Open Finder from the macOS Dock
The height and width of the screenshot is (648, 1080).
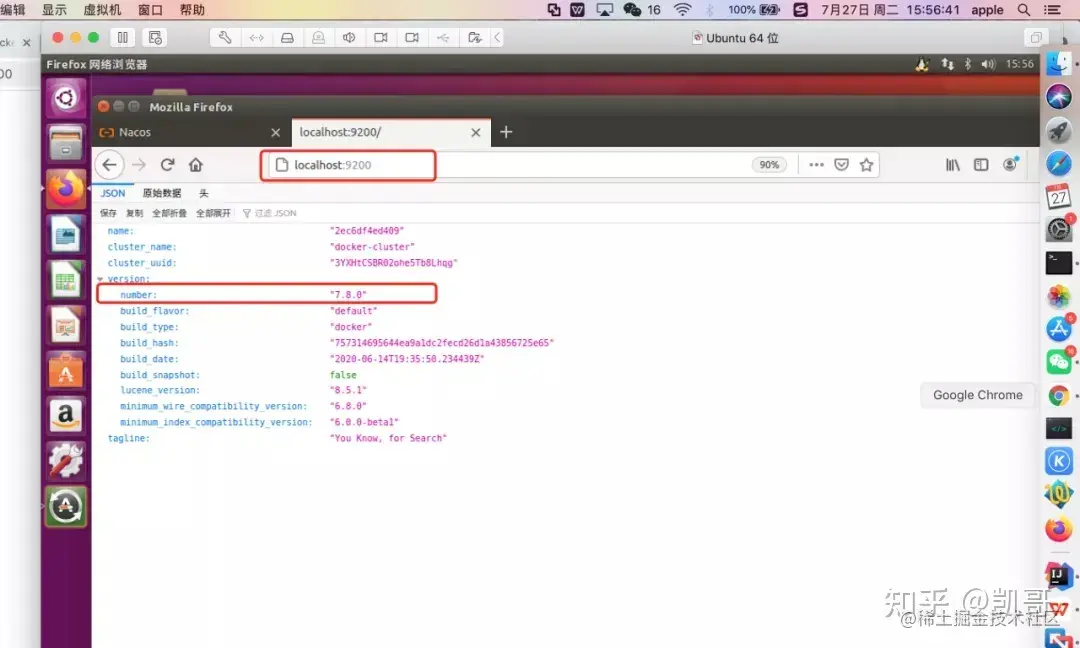(1059, 63)
